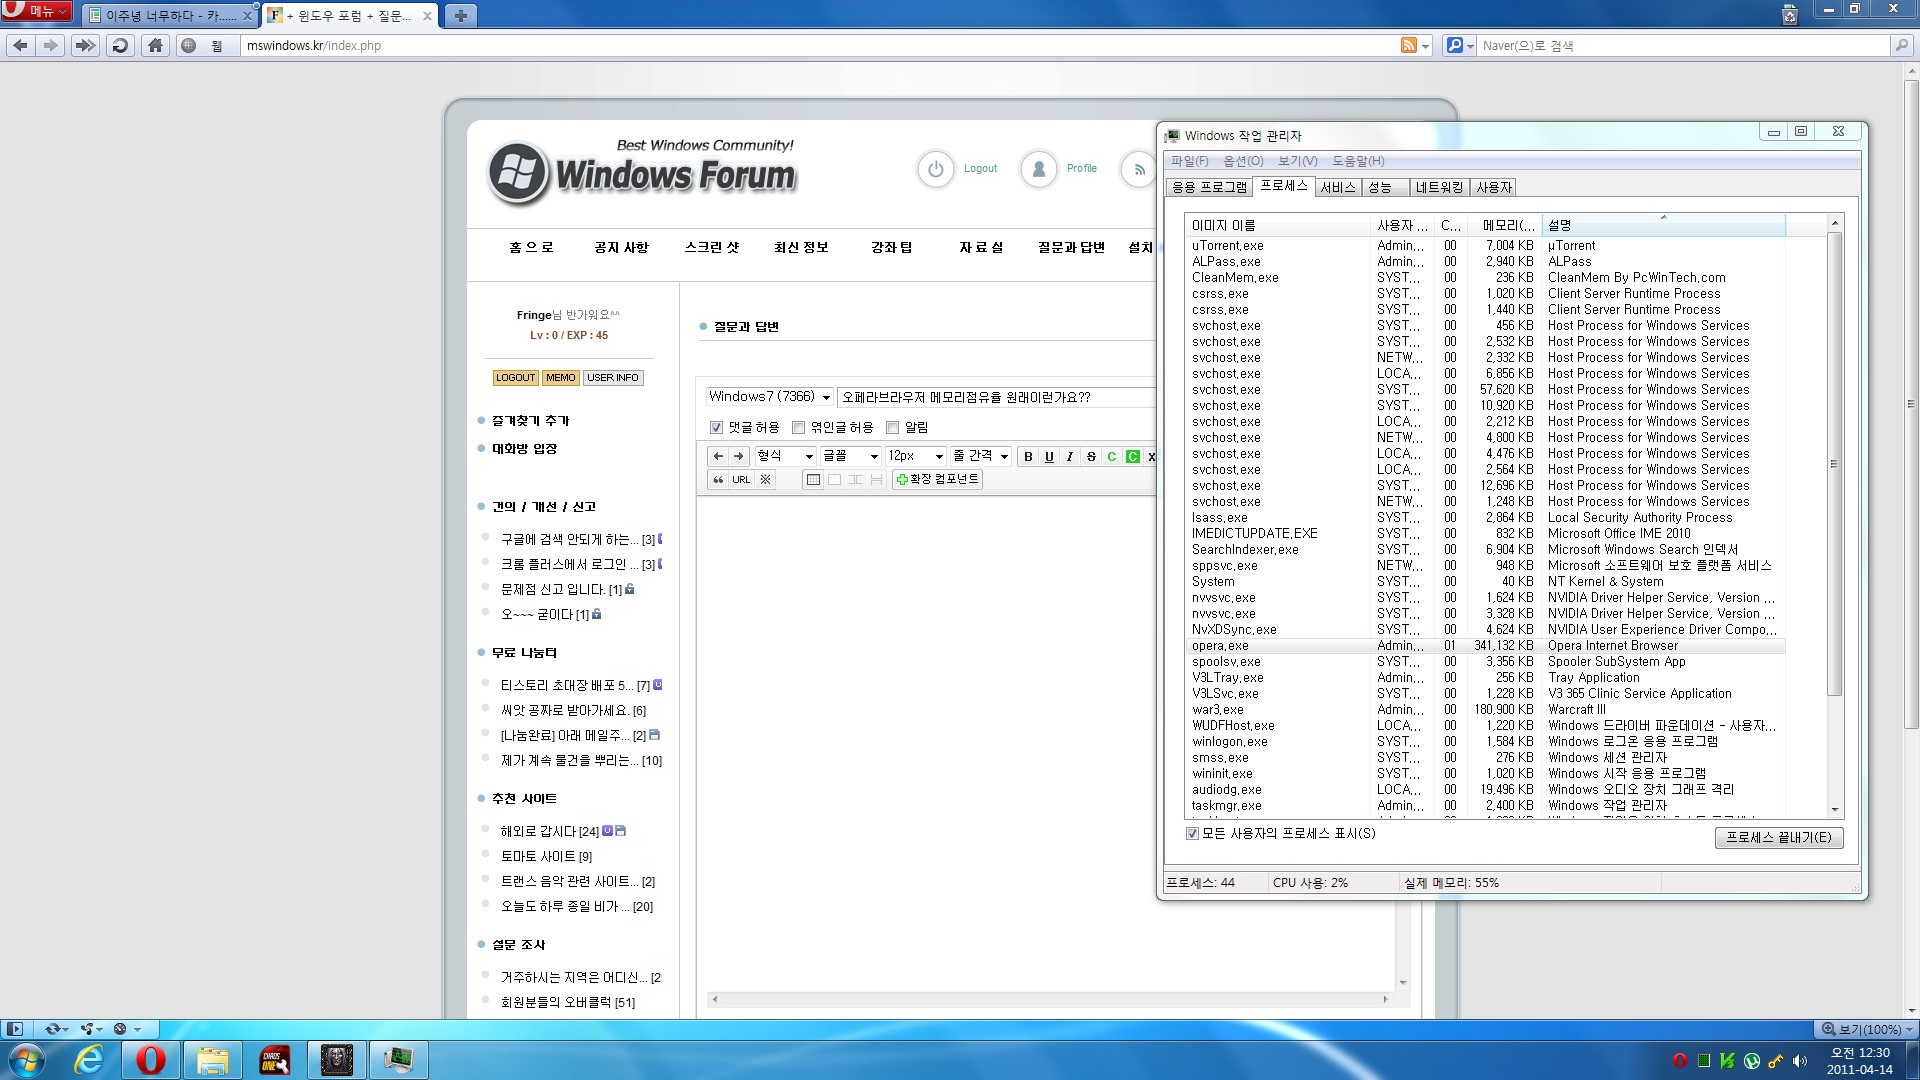Open Opera Link sync dropdown in status bar

pyautogui.click(x=56, y=1029)
